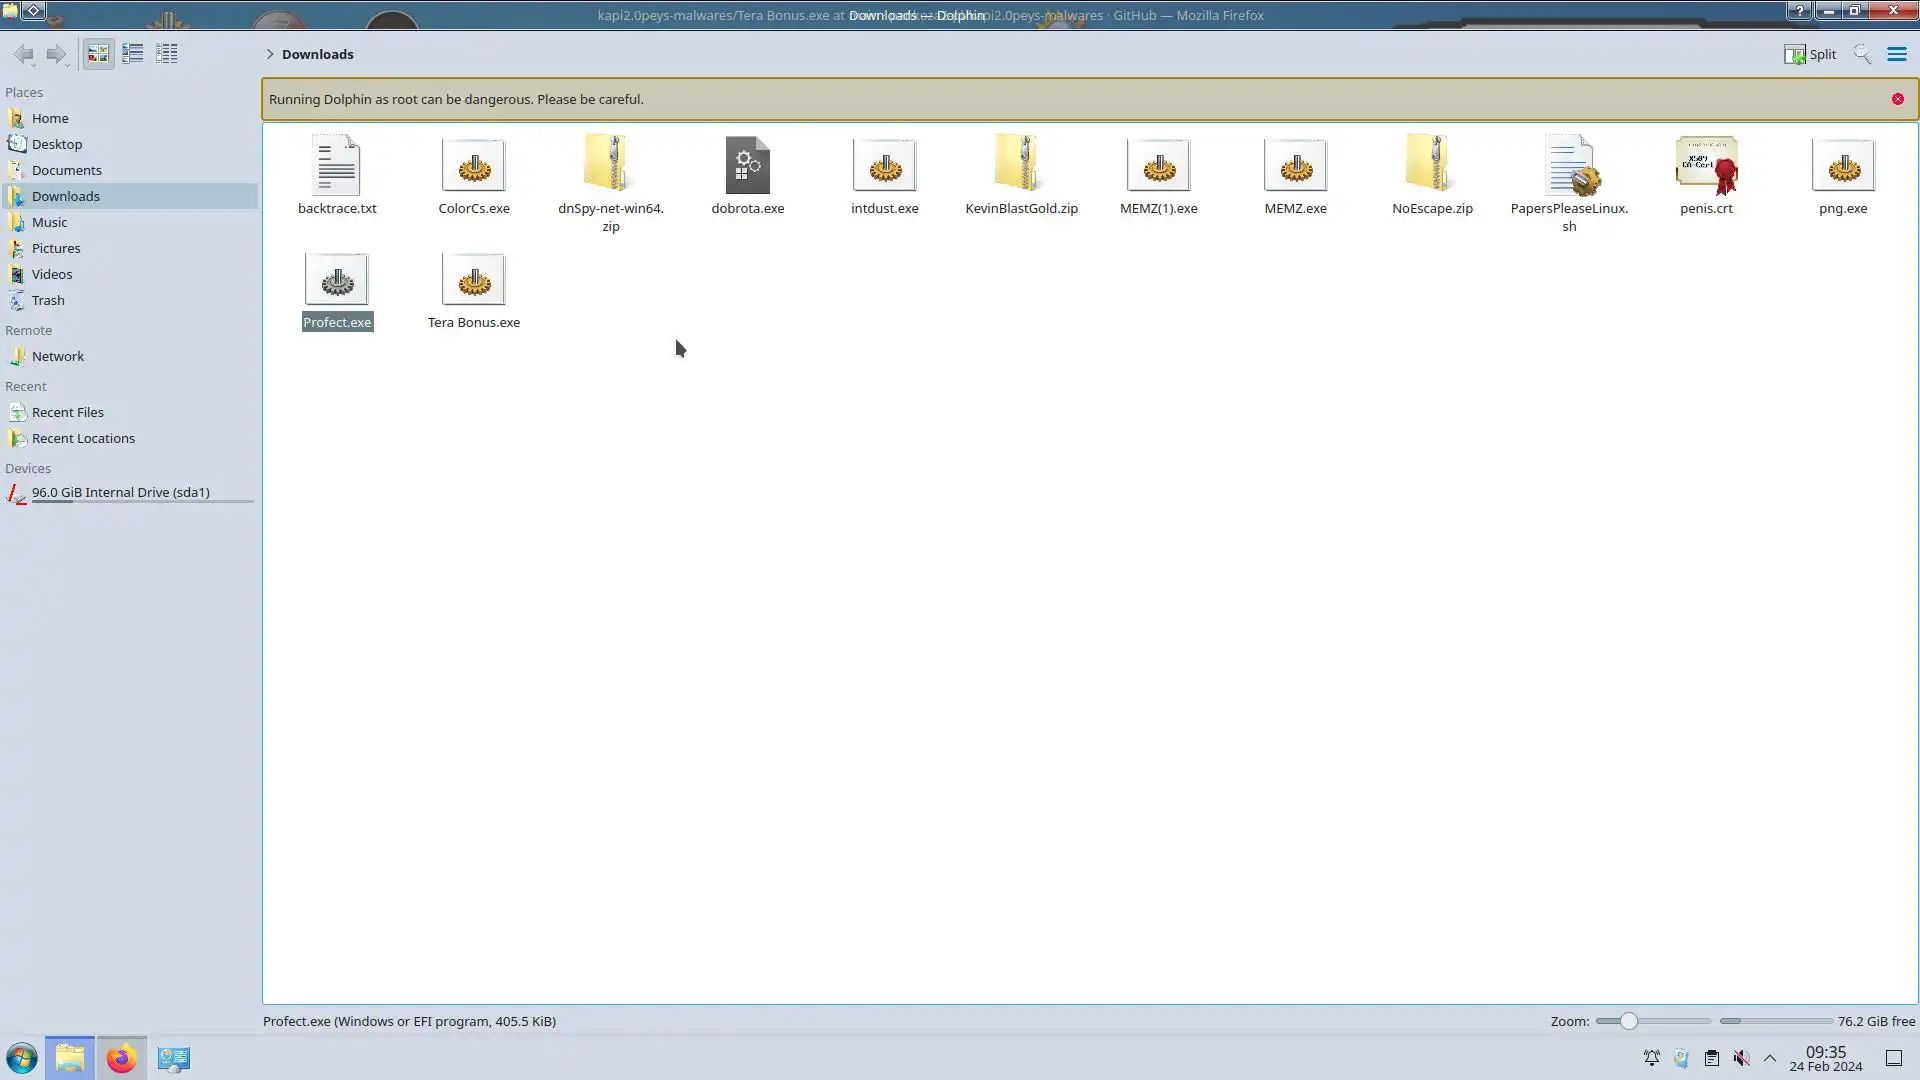This screenshot has width=1920, height=1080.
Task: Open the hamburger menu
Action: click(x=1896, y=54)
